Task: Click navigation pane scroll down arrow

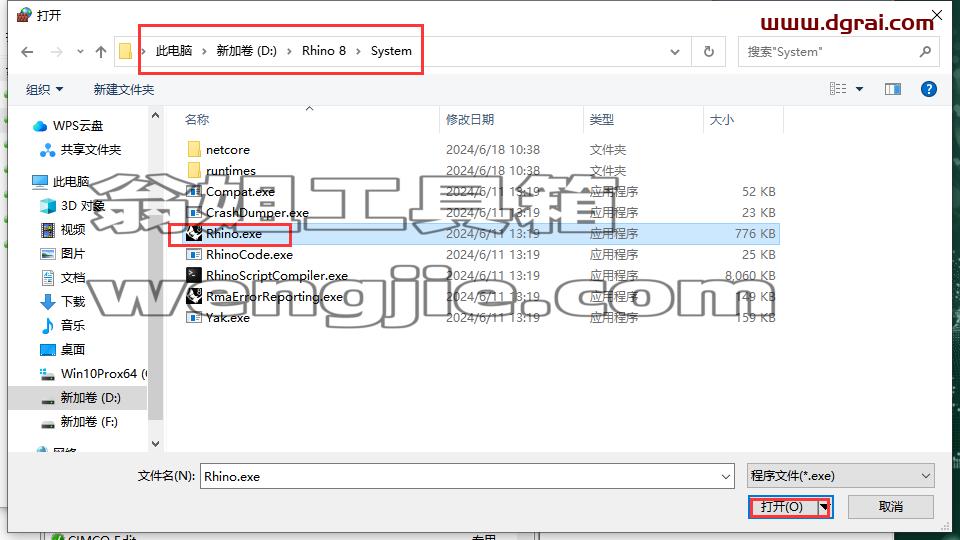Action: click(x=156, y=444)
